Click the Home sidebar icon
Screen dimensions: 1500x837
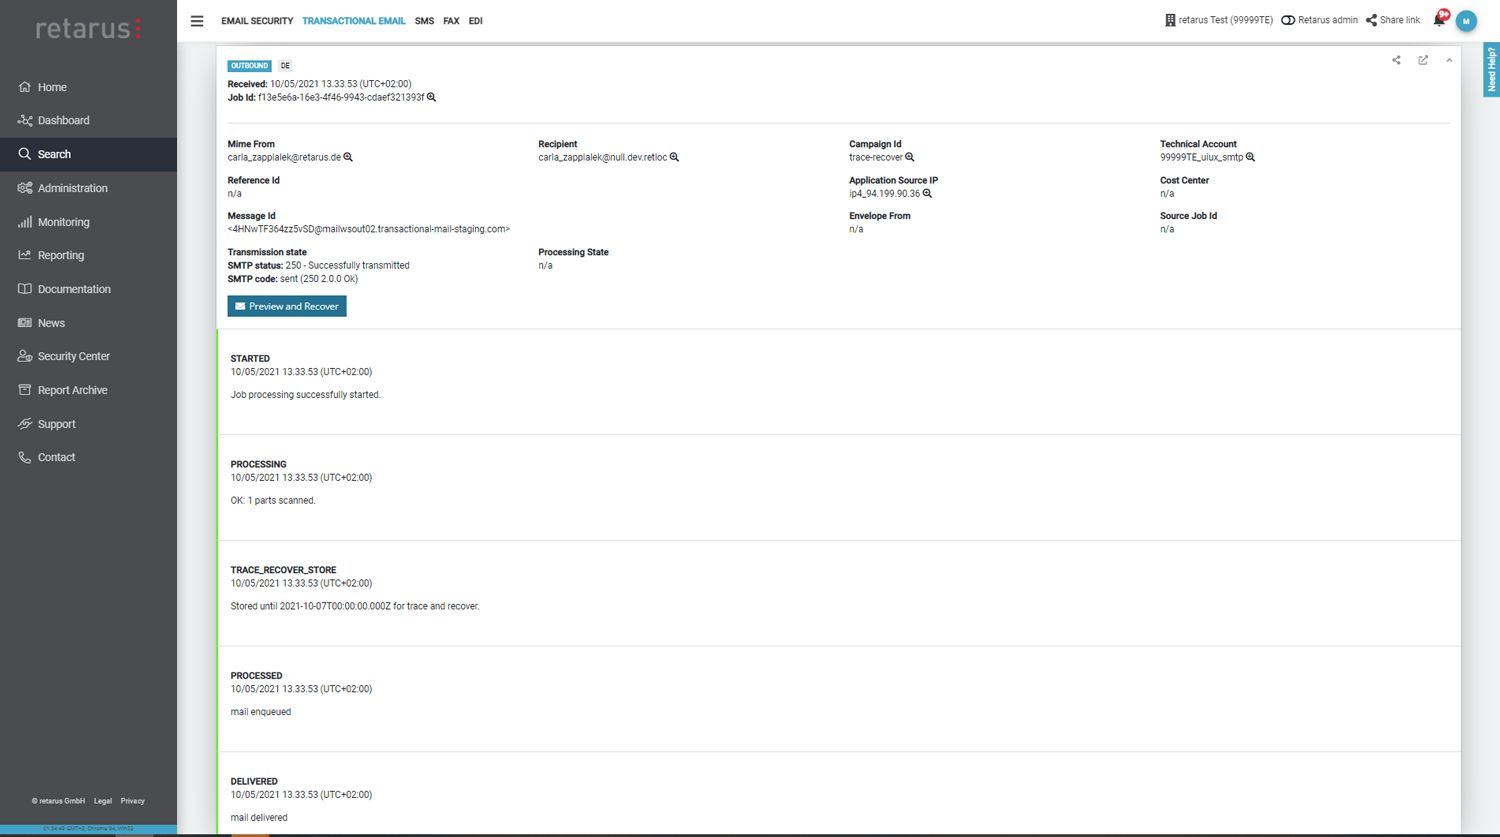pyautogui.click(x=25, y=87)
